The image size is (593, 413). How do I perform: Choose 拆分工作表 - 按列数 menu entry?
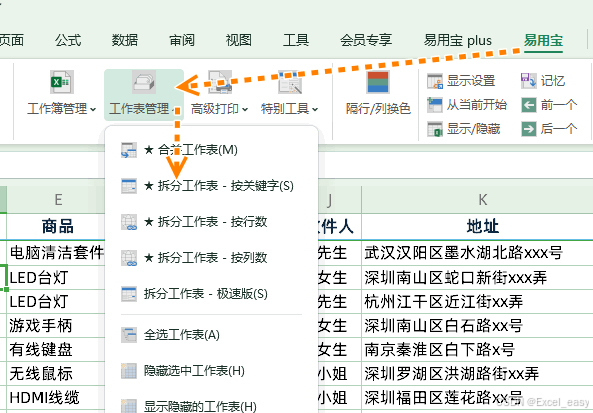pos(211,258)
